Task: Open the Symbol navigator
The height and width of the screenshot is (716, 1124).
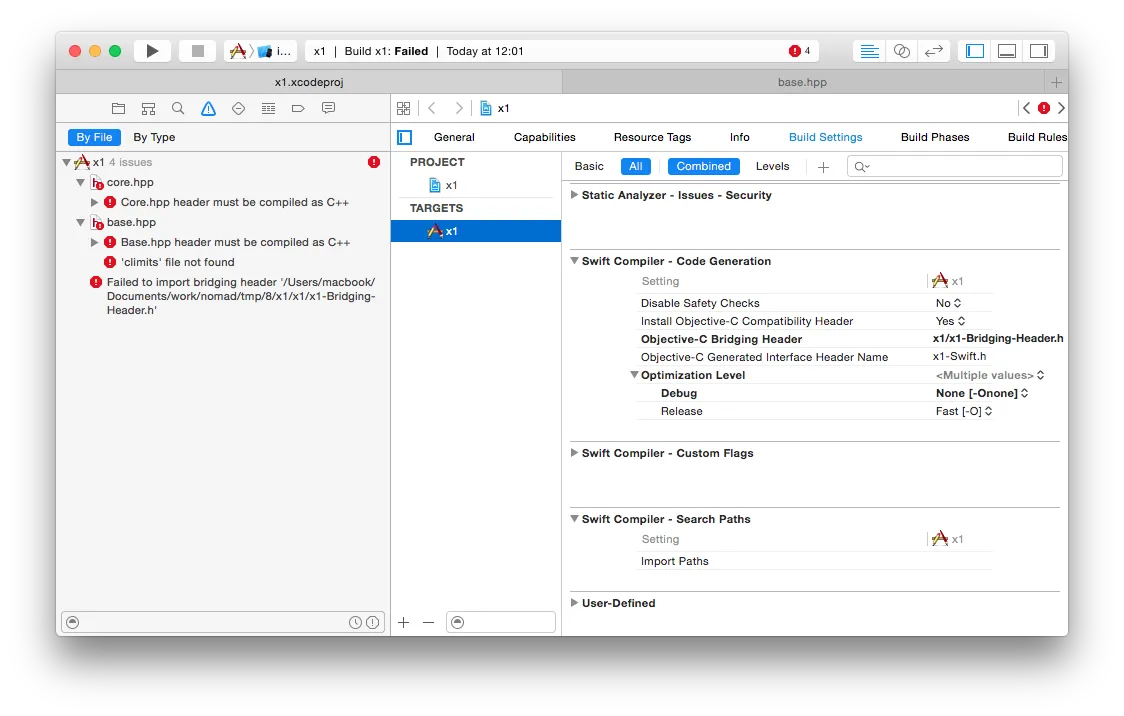Action: pyautogui.click(x=148, y=108)
